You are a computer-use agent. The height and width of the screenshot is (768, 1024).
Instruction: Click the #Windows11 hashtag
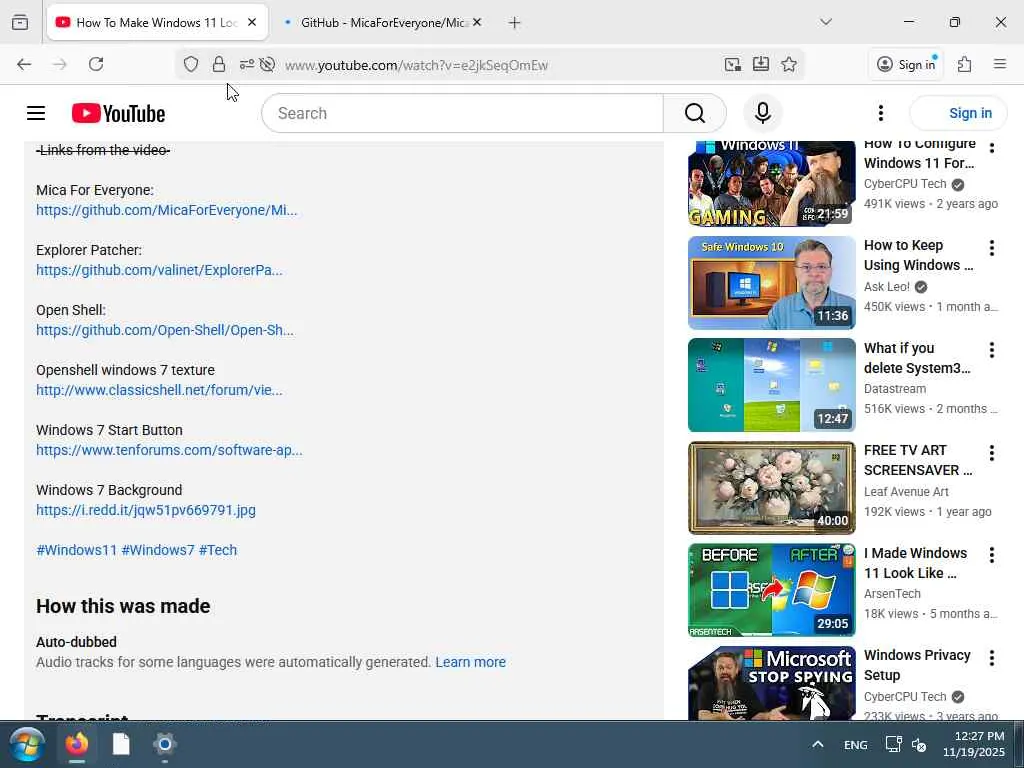pos(76,550)
